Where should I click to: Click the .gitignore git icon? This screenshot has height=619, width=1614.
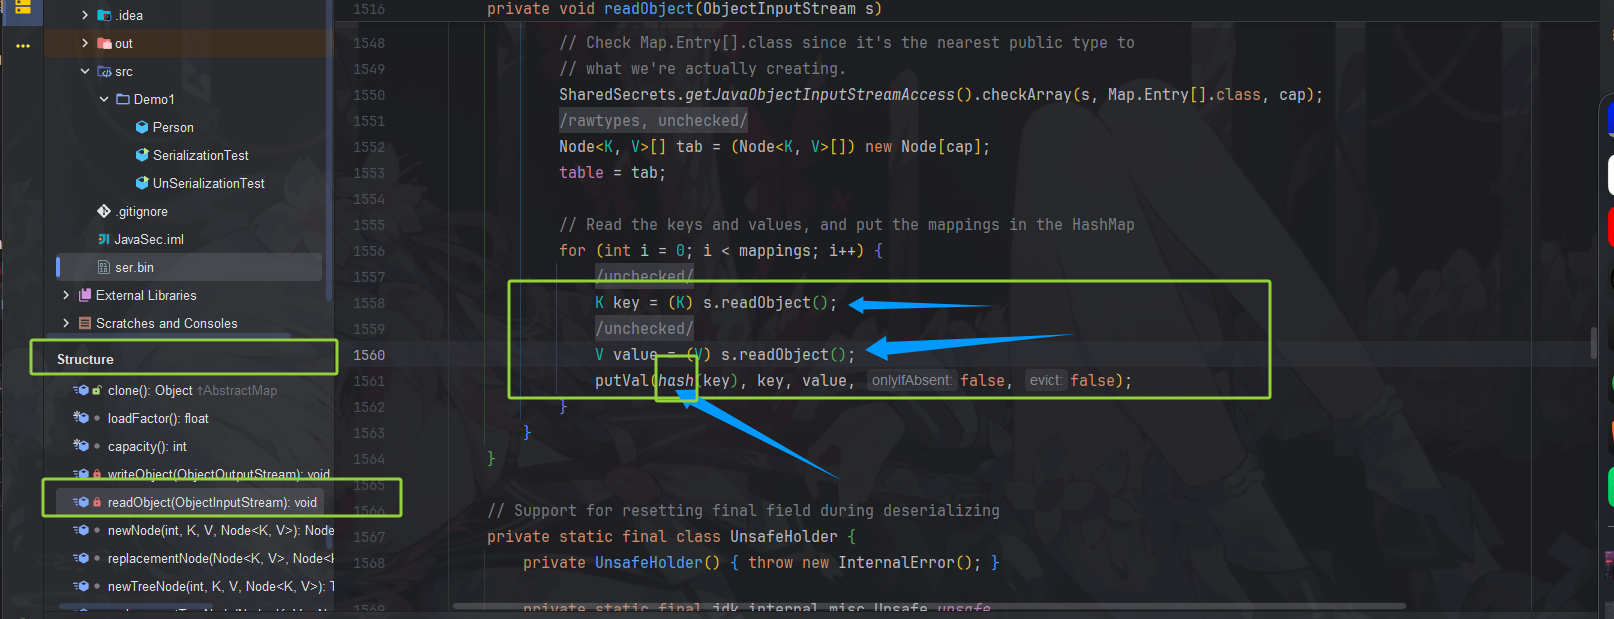coord(104,211)
